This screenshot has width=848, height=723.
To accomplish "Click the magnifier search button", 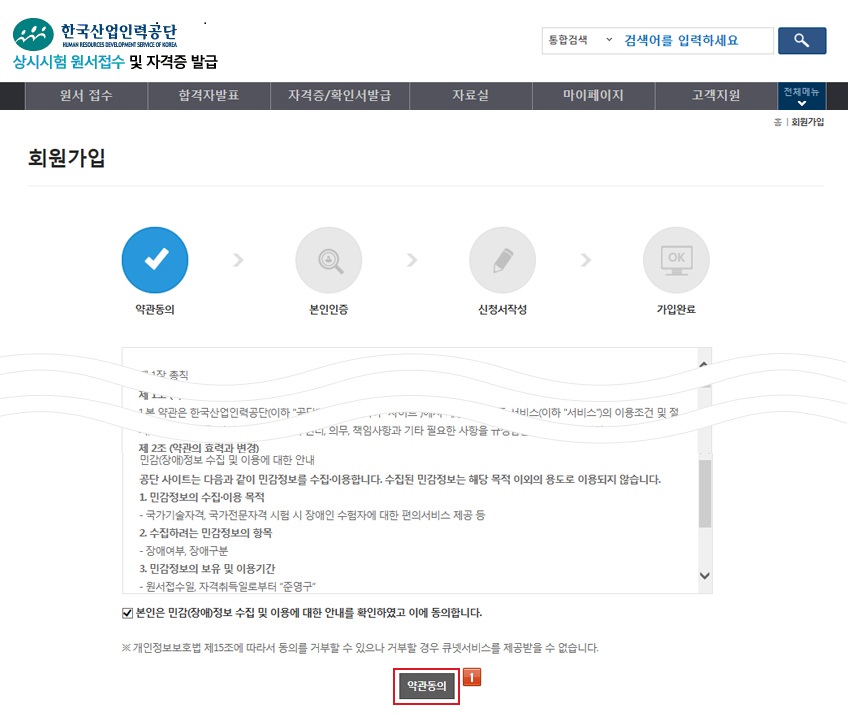I will 801,40.
